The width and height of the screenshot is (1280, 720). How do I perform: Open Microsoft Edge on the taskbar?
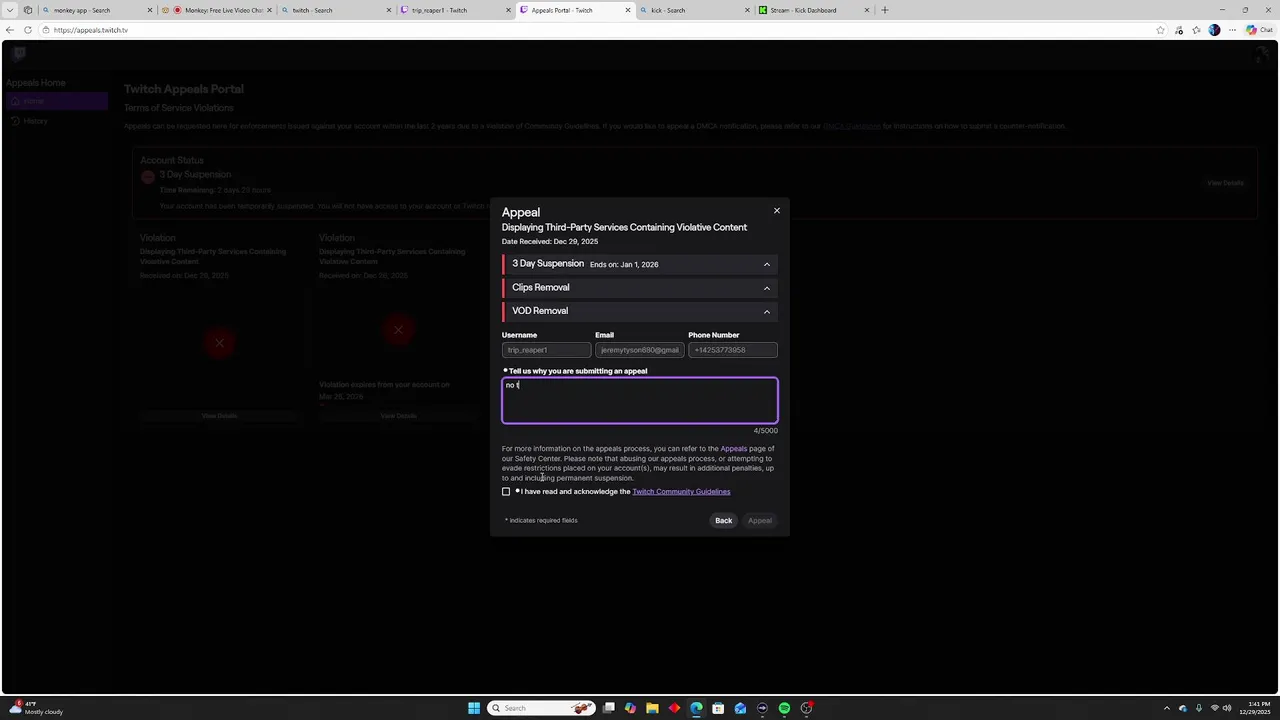pyautogui.click(x=696, y=708)
